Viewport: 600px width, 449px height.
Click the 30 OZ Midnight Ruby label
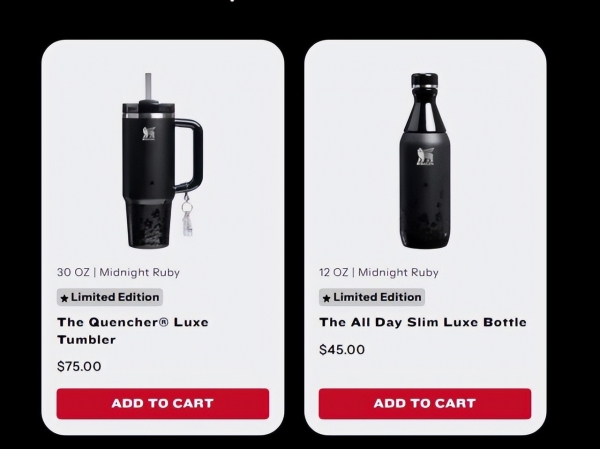point(118,273)
